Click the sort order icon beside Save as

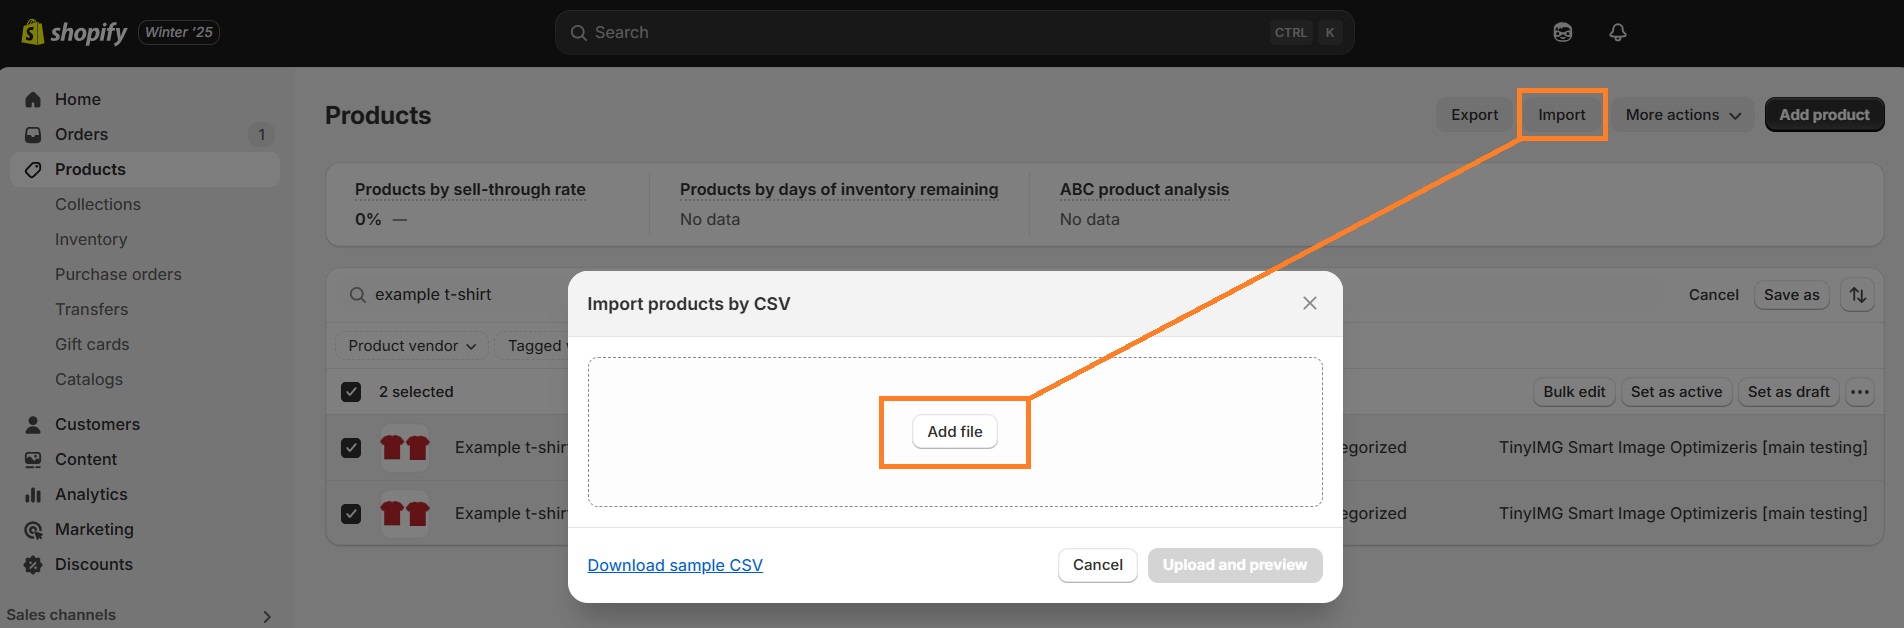tap(1857, 294)
